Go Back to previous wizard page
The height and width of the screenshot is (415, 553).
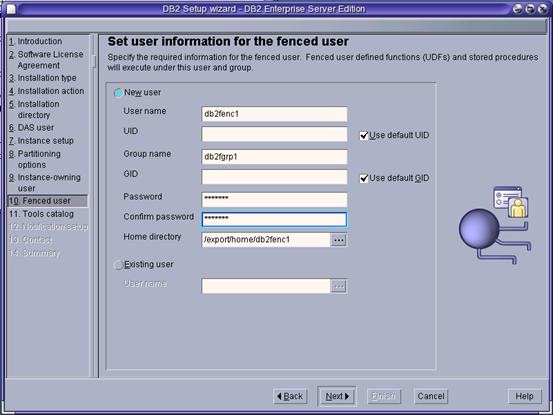click(290, 396)
